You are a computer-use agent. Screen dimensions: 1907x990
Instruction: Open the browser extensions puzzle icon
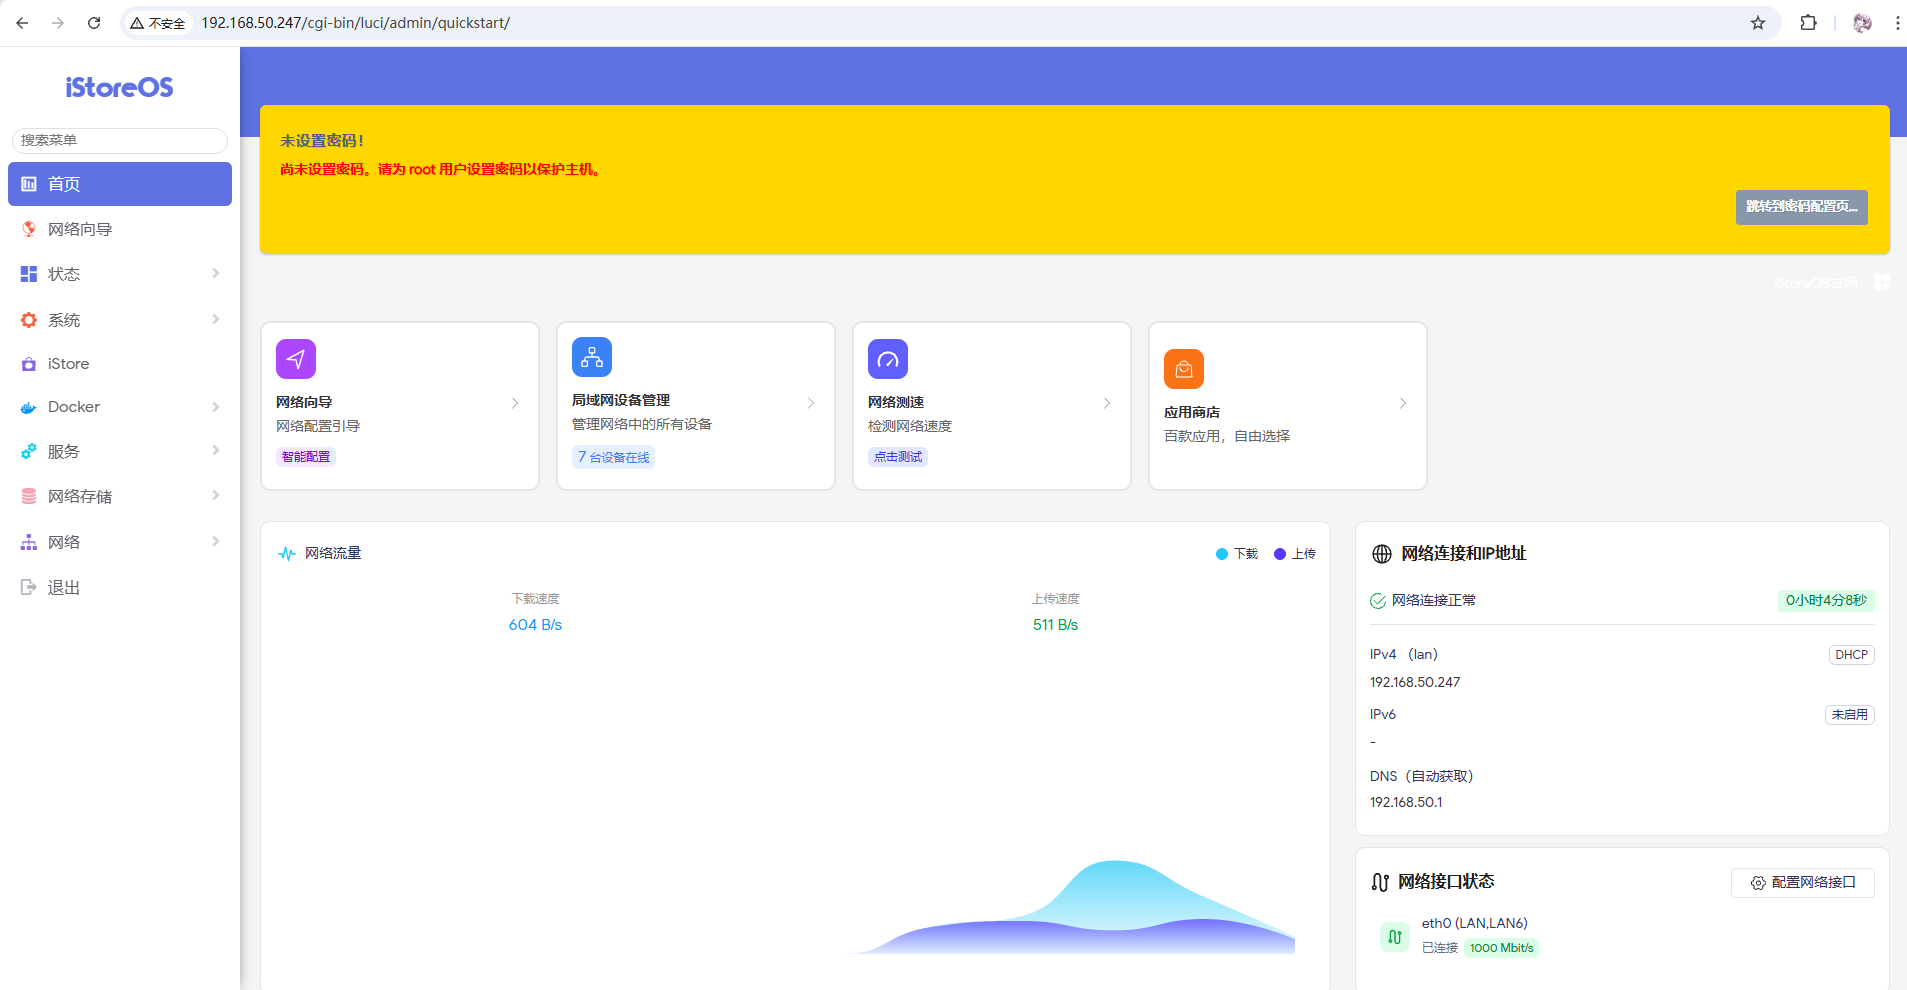[x=1808, y=23]
